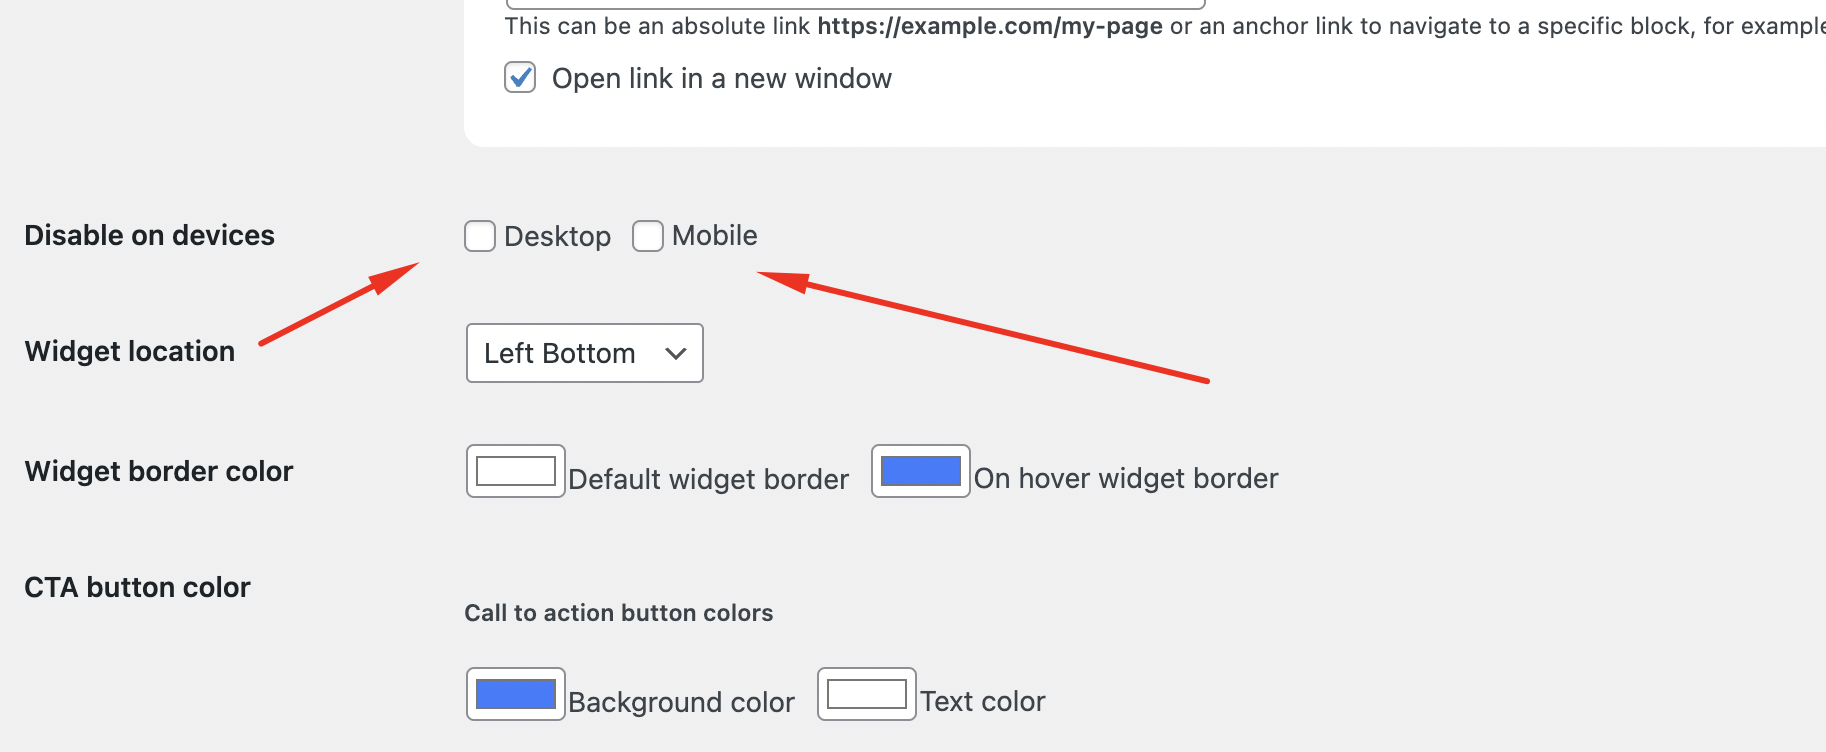Click the chevron arrow in Widget location select
1826x752 pixels.
pos(676,353)
